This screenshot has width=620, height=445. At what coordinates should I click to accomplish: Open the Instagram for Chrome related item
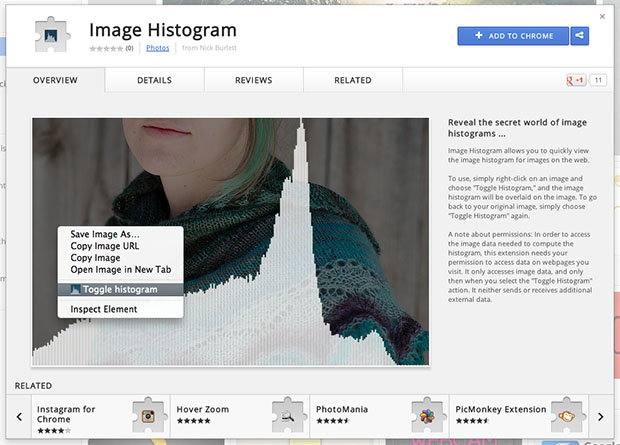(101, 417)
